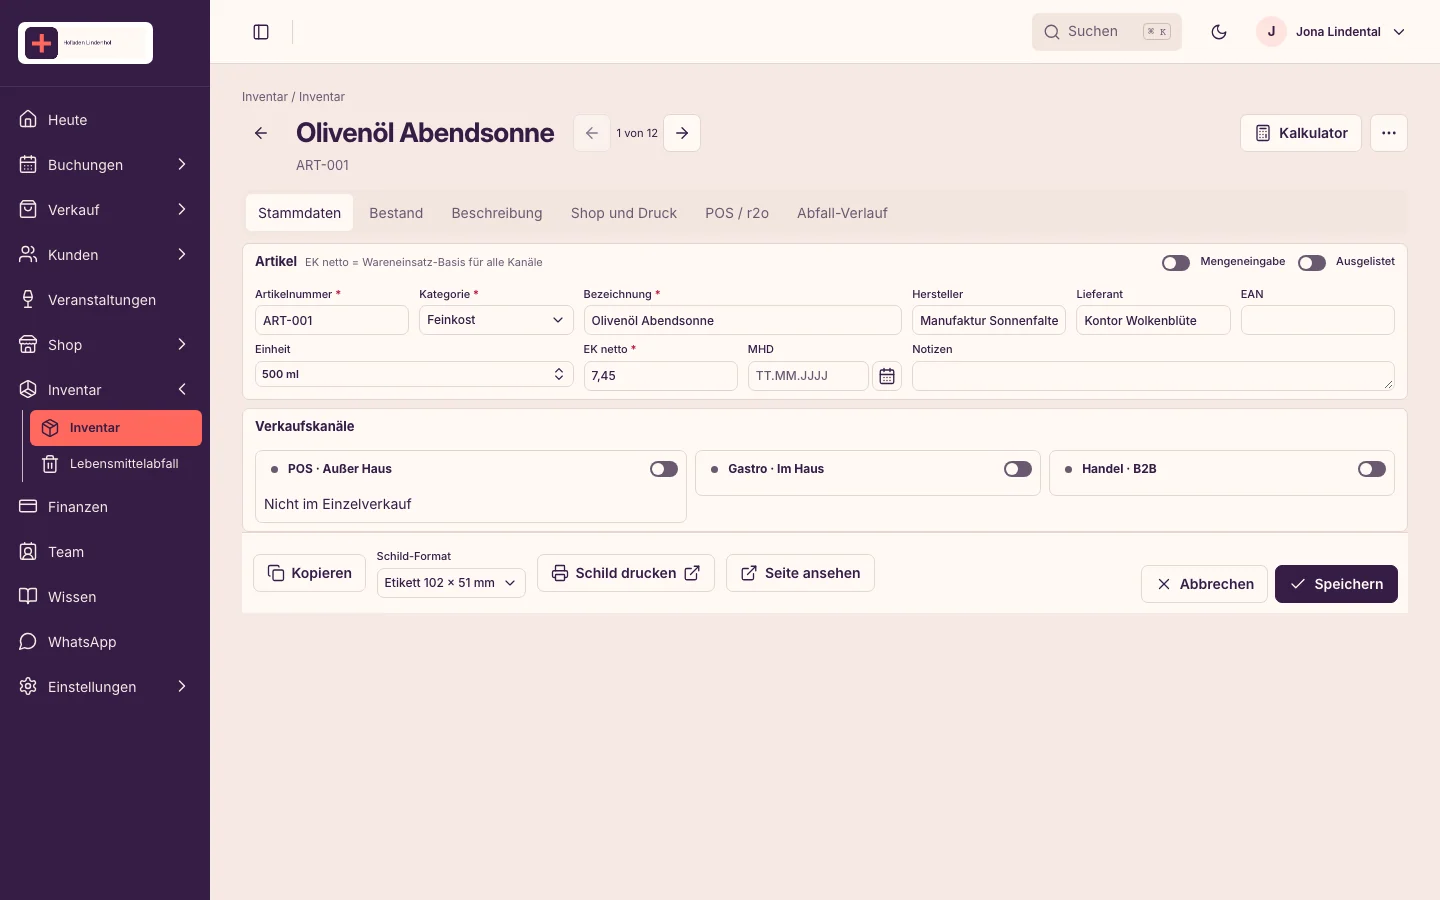The image size is (1440, 900).
Task: Go to previous article arrow
Action: [592, 133]
